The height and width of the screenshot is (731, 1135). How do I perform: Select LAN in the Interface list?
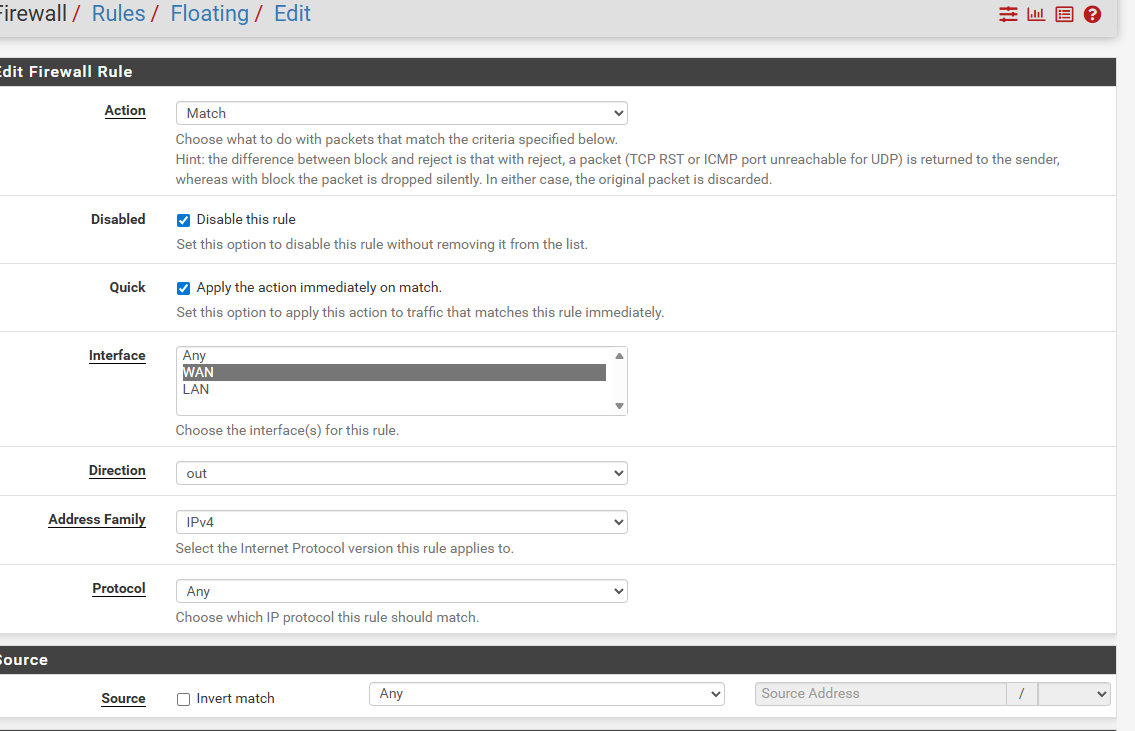pyautogui.click(x=196, y=389)
